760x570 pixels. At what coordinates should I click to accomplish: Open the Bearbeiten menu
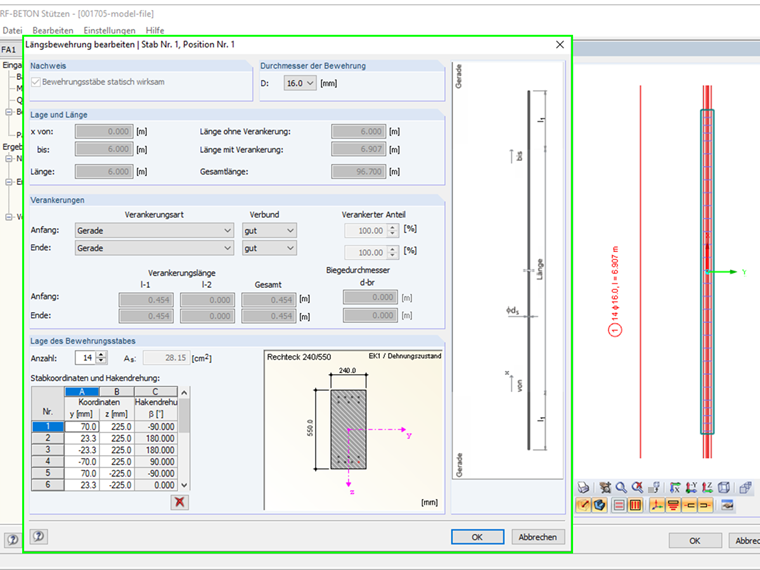[53, 30]
